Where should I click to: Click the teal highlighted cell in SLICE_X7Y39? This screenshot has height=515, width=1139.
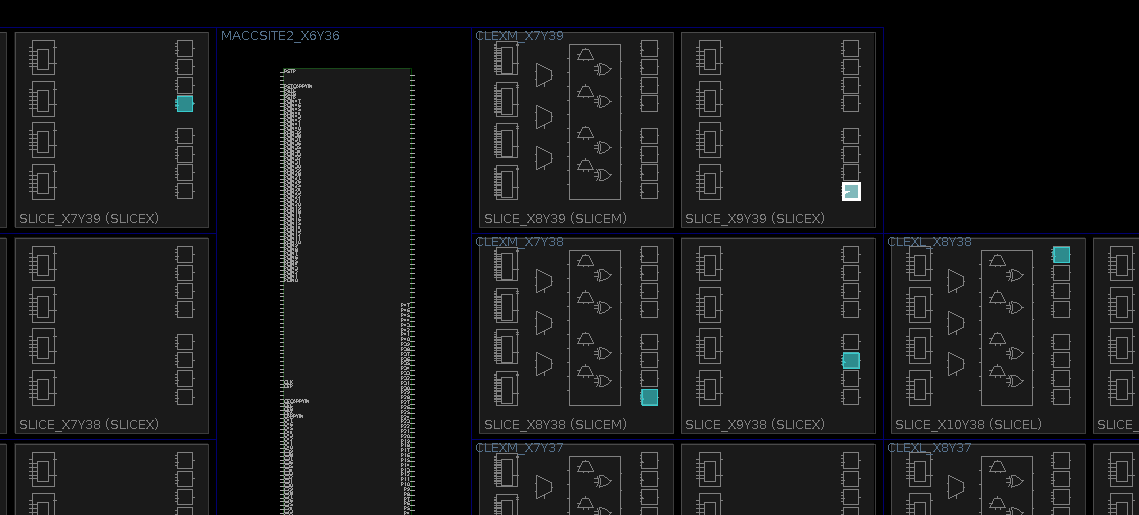click(x=184, y=103)
